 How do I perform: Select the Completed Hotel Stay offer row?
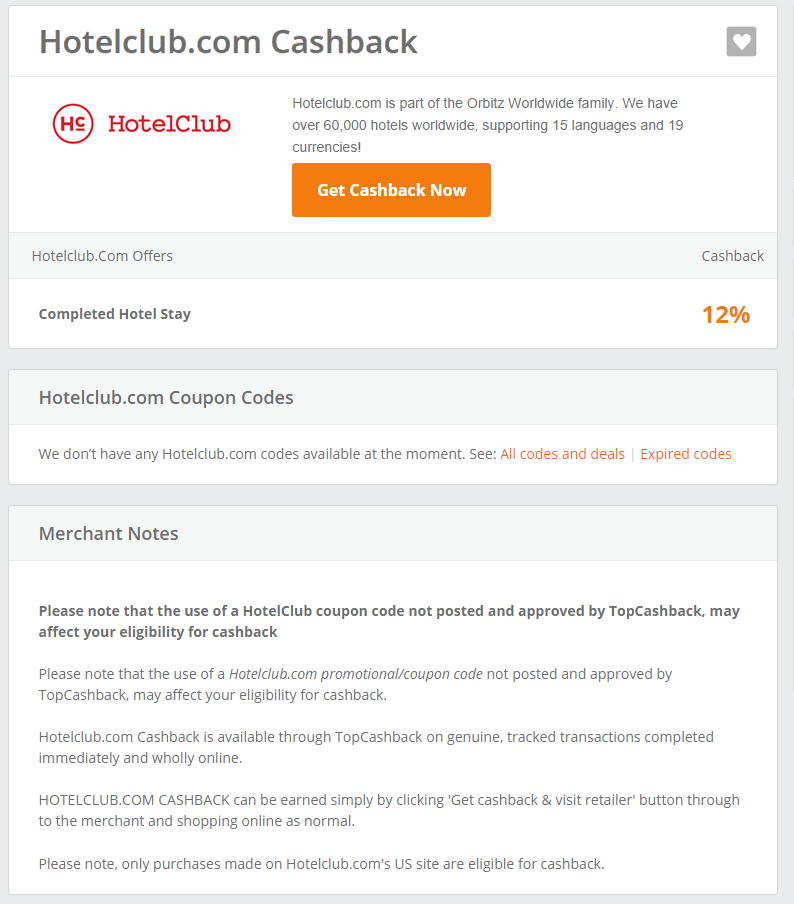tap(393, 314)
